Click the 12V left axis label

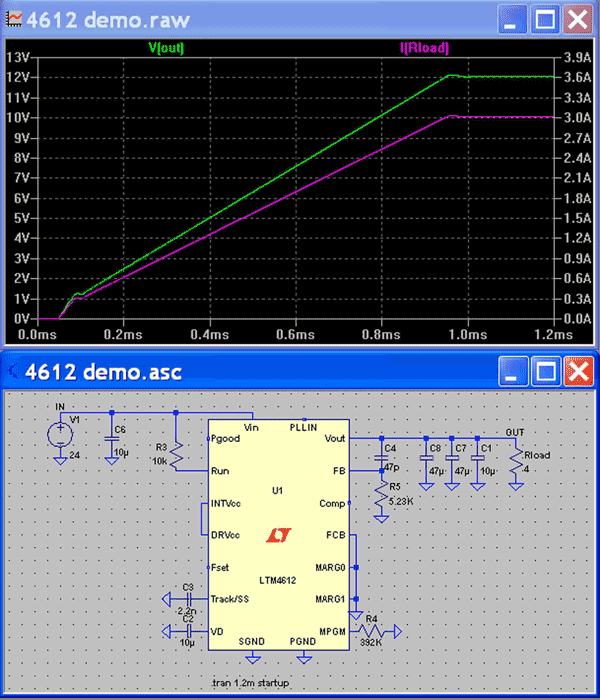[x=18, y=77]
